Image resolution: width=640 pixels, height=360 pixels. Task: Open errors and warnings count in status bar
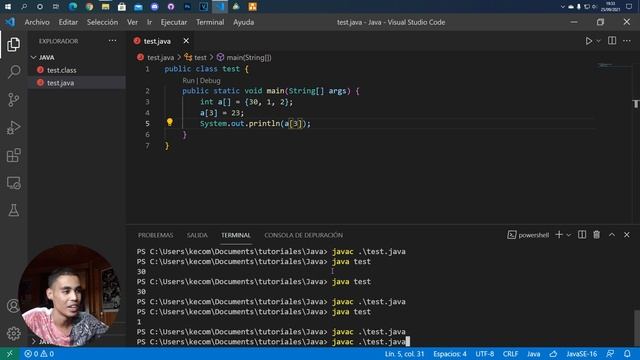click(39, 354)
